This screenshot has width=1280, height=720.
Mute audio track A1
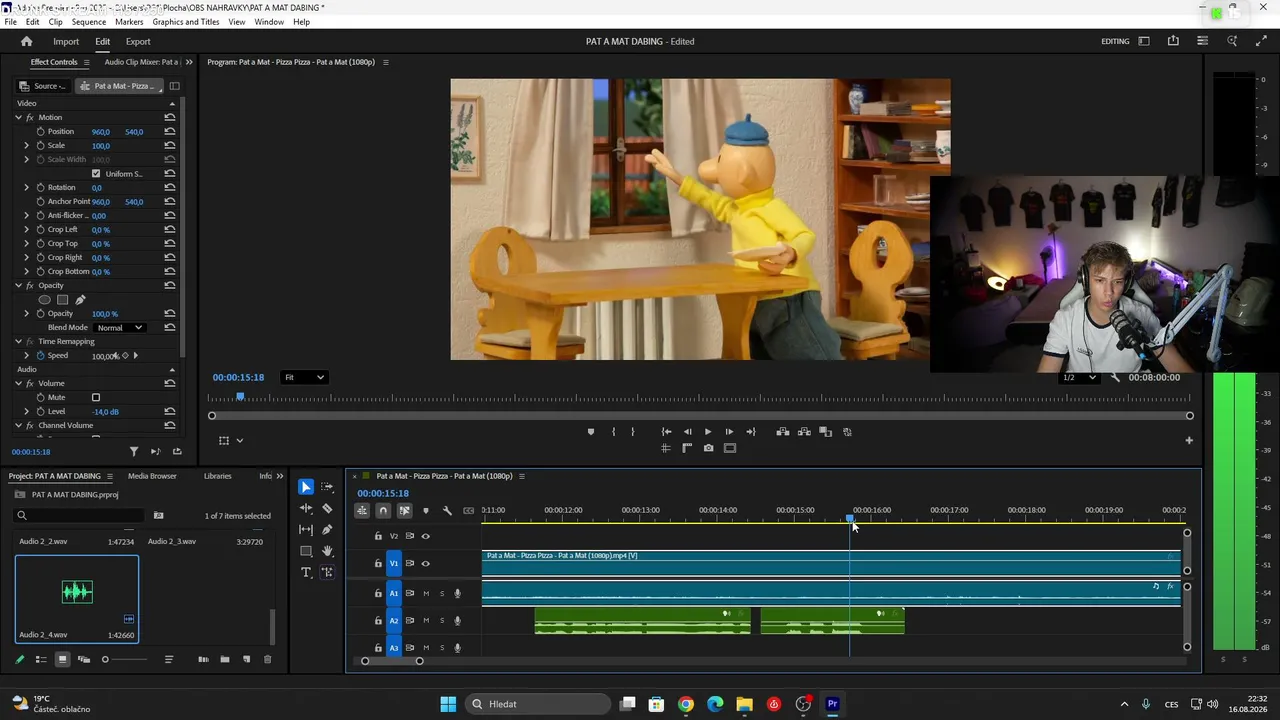tap(426, 594)
